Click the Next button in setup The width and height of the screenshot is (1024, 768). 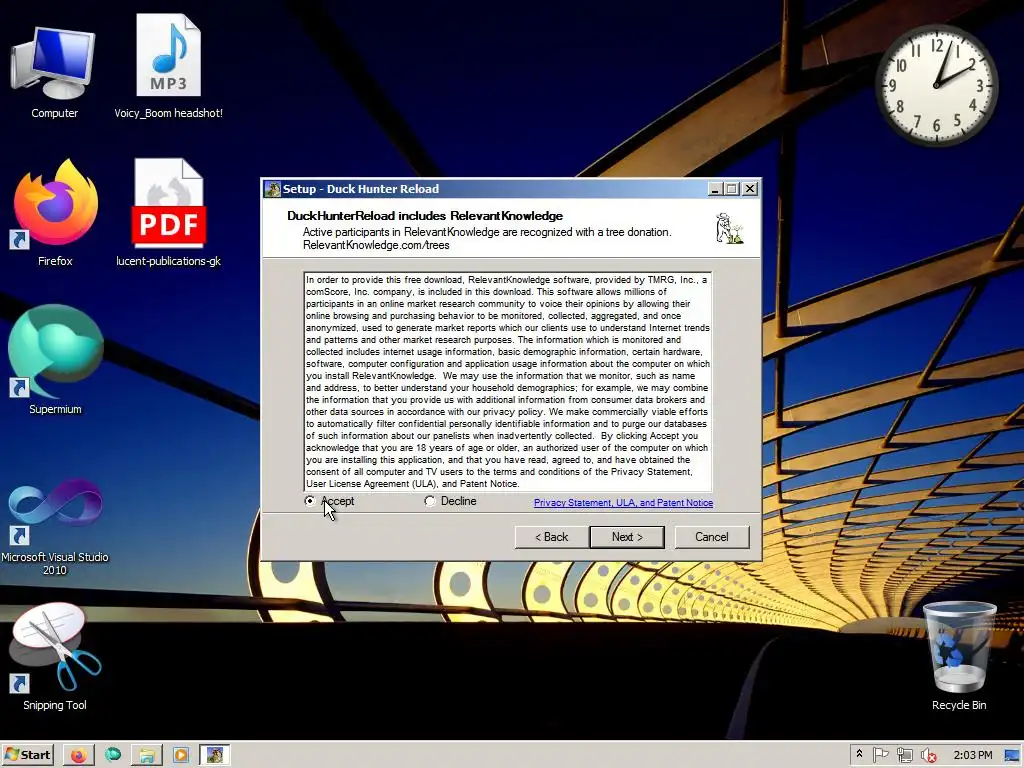click(627, 537)
